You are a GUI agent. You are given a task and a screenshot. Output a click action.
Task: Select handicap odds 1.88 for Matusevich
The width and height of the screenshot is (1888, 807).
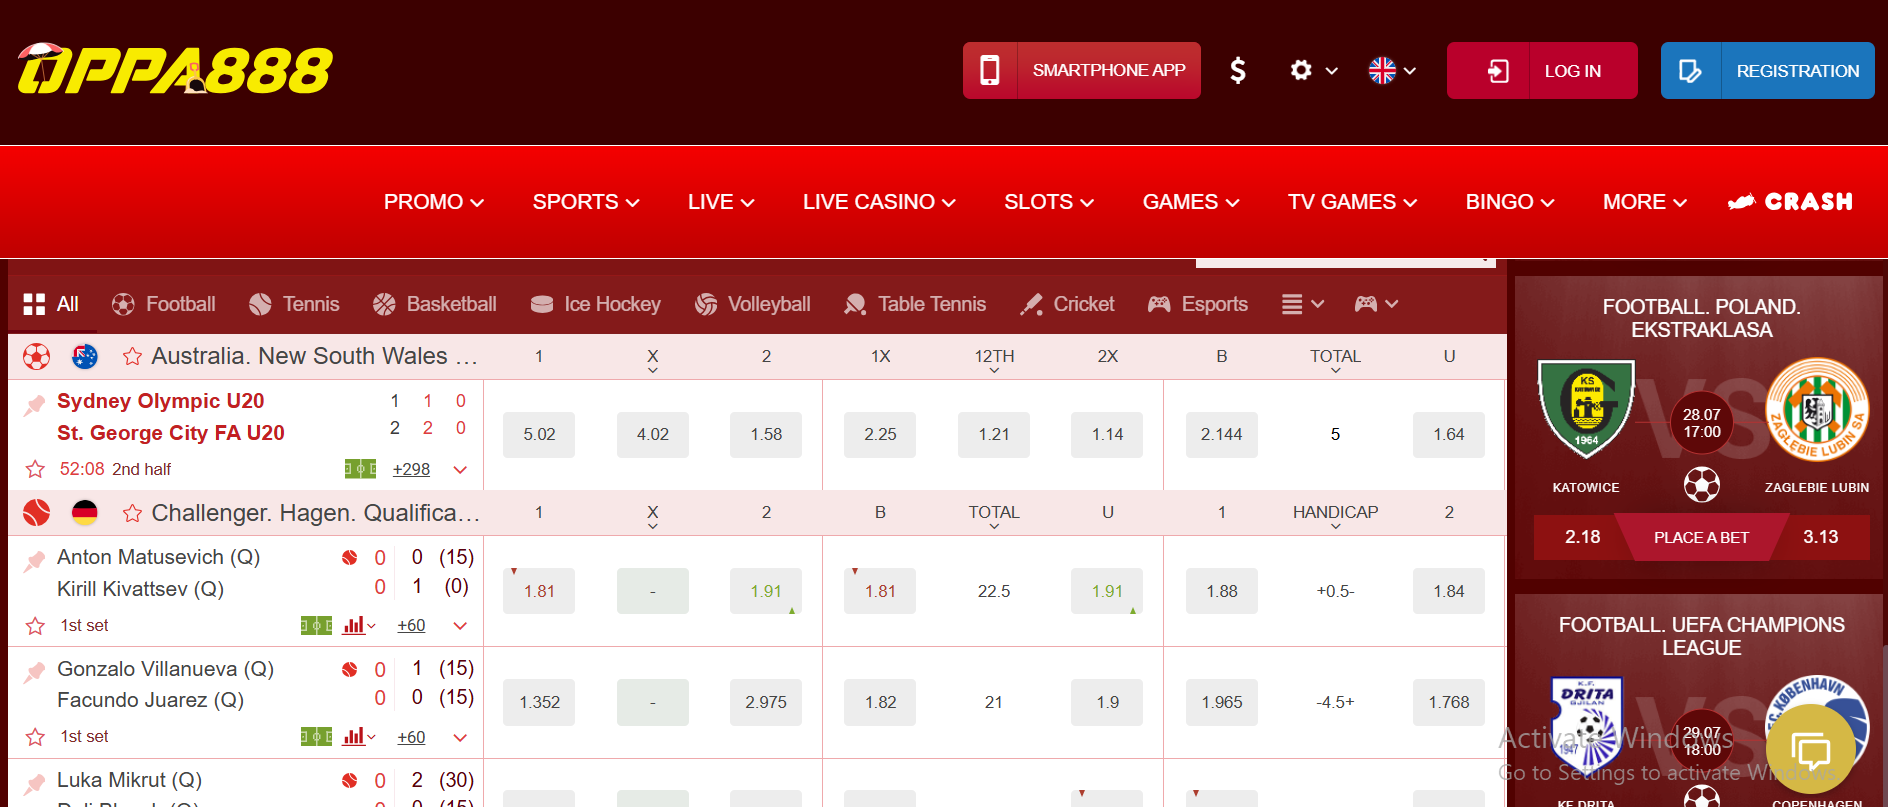(1222, 591)
